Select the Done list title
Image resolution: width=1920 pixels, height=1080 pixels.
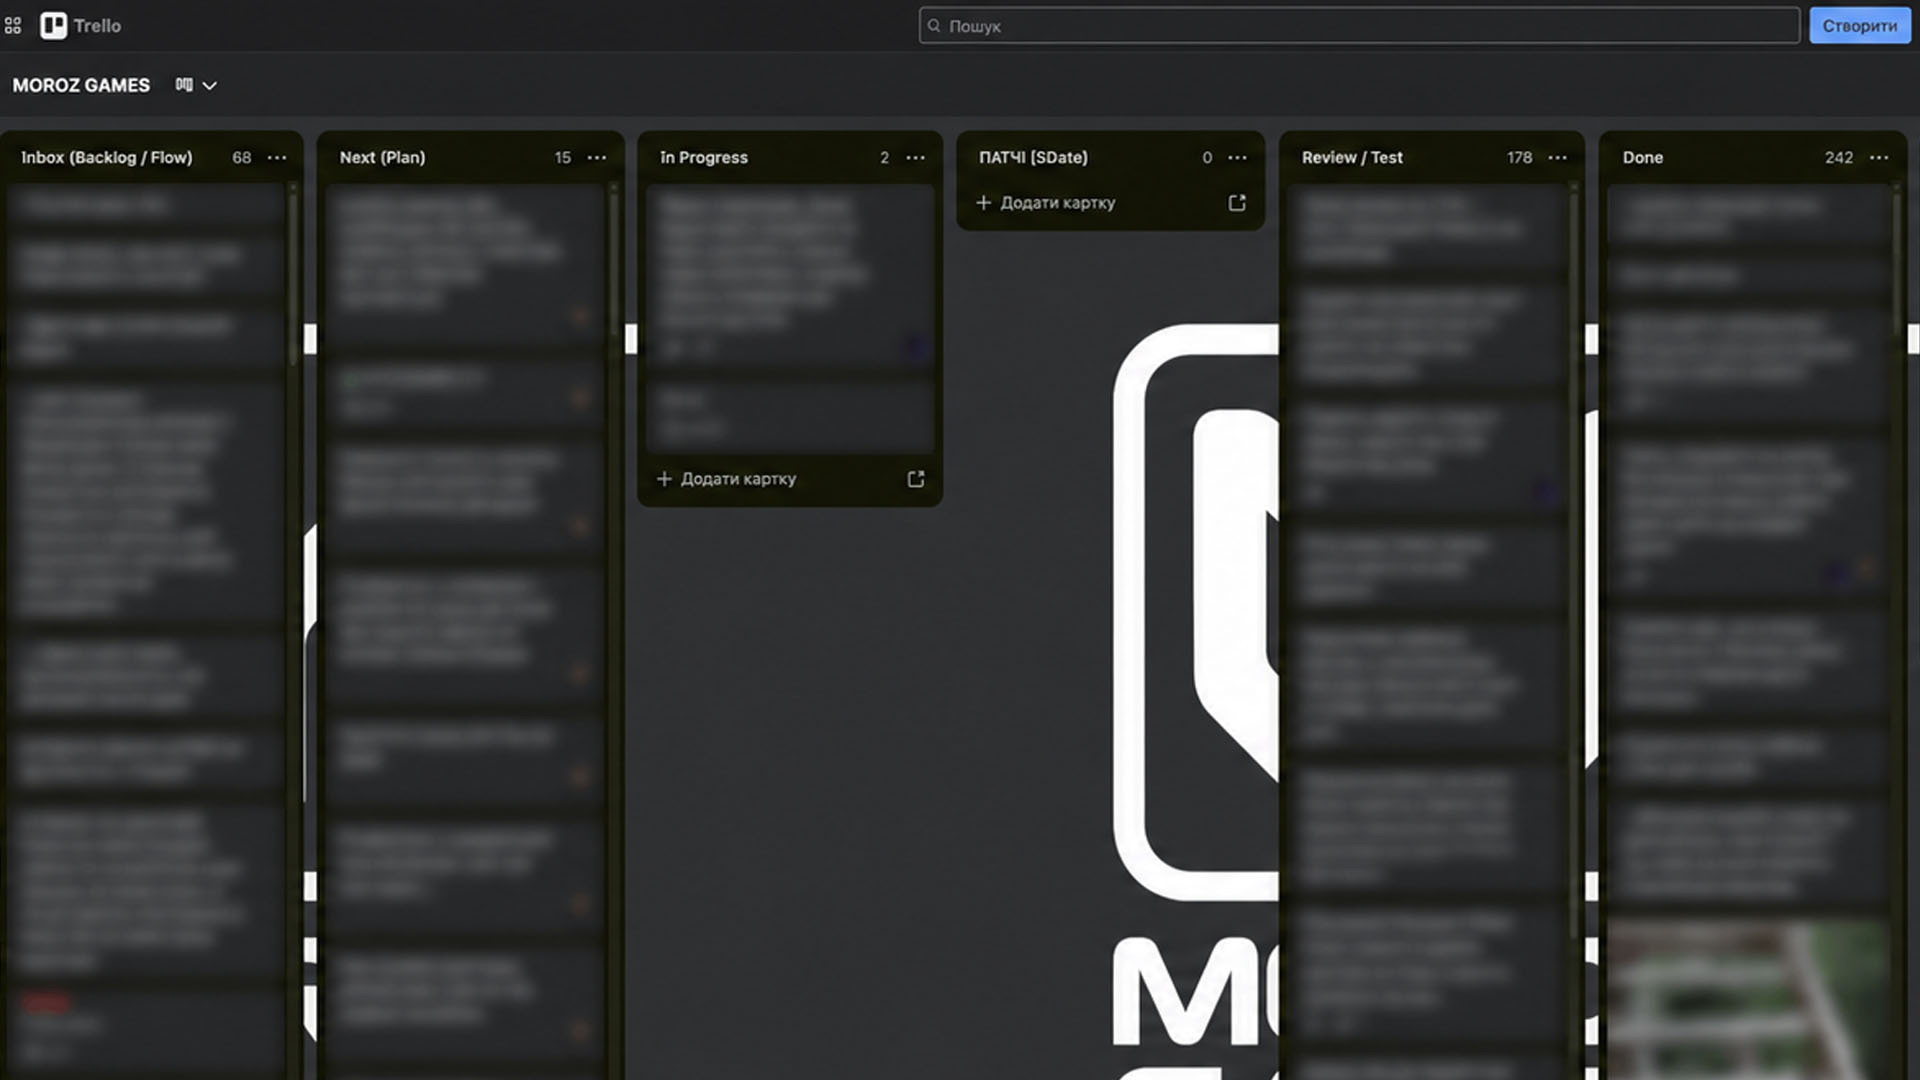click(x=1643, y=158)
